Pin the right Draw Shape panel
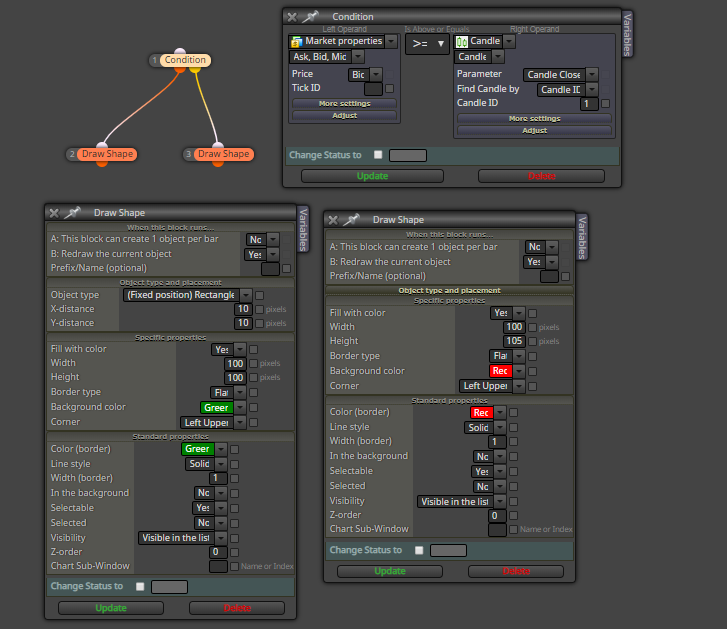727x629 pixels. [x=351, y=220]
